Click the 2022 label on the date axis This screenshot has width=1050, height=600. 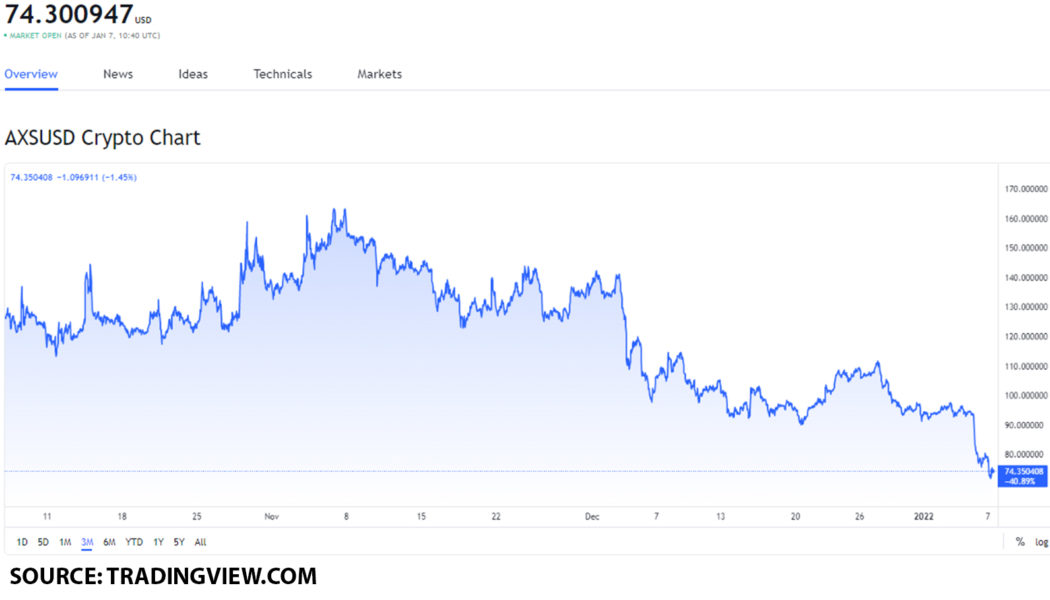pyautogui.click(x=926, y=516)
